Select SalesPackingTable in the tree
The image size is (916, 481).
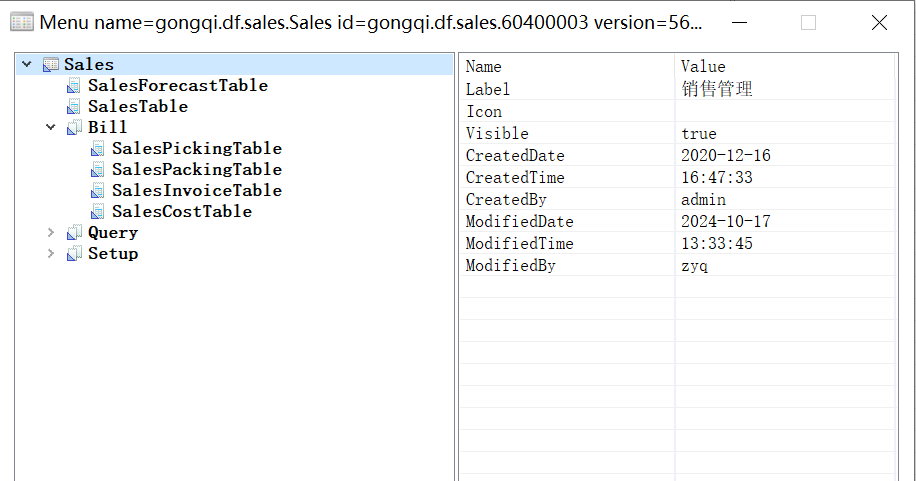197,169
